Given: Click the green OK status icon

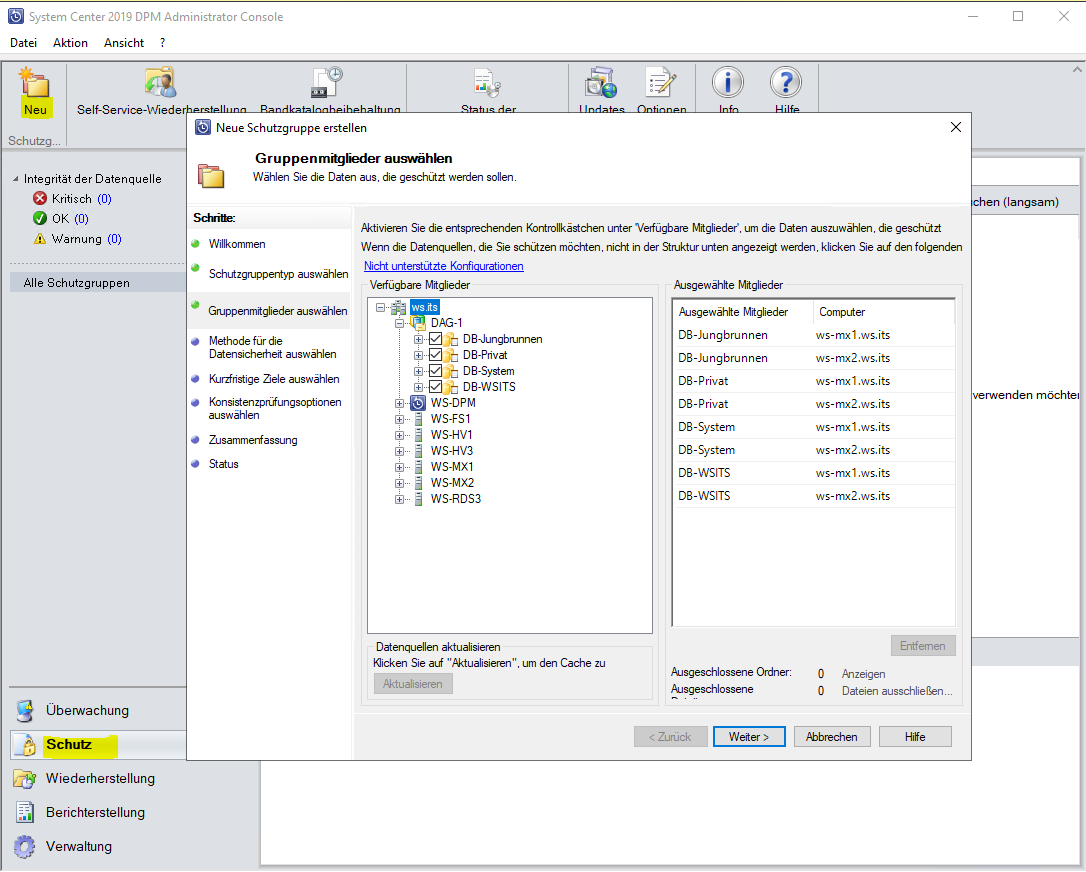Looking at the screenshot, I should (40, 219).
